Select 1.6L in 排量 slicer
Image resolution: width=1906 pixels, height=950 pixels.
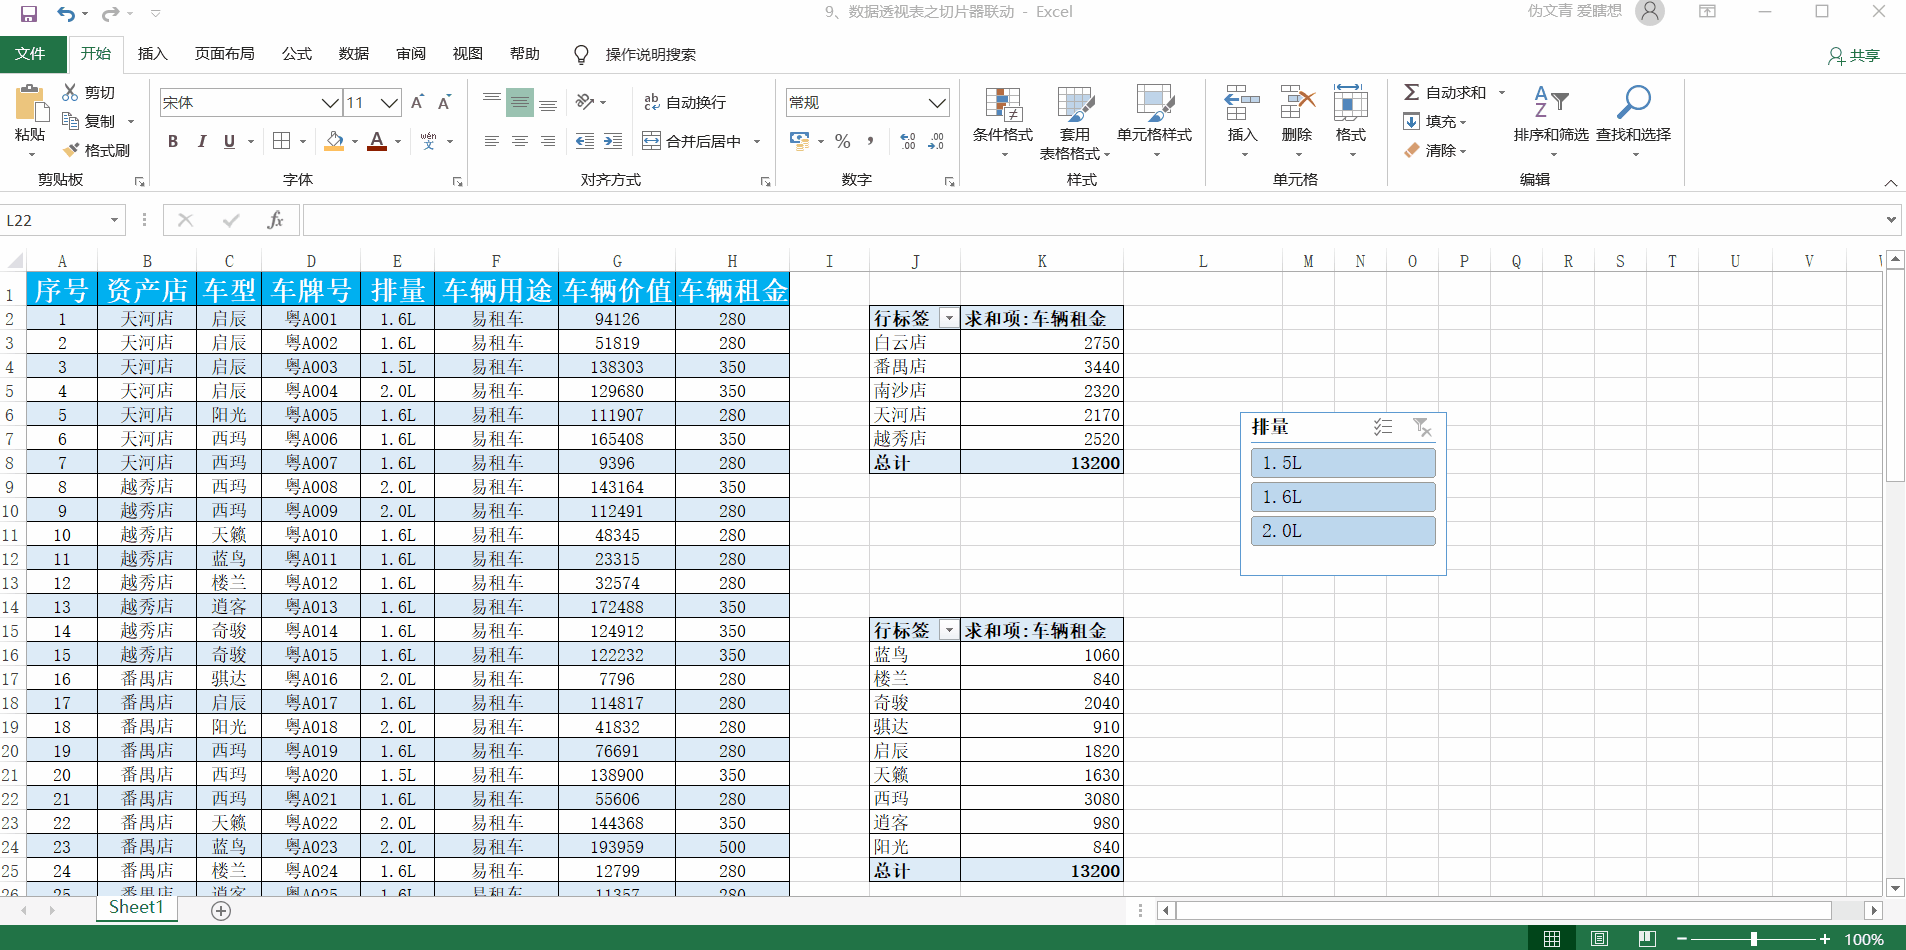[x=1343, y=497]
